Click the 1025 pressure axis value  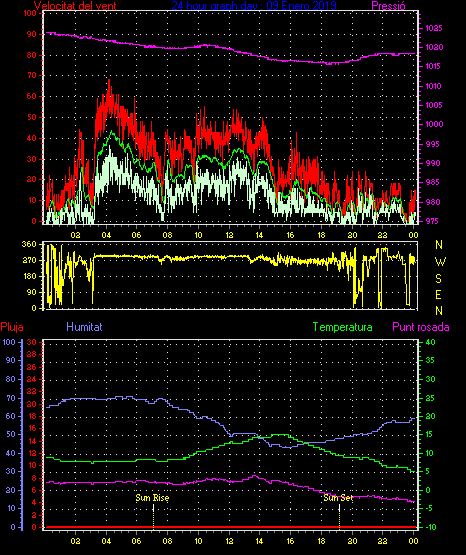coord(434,28)
